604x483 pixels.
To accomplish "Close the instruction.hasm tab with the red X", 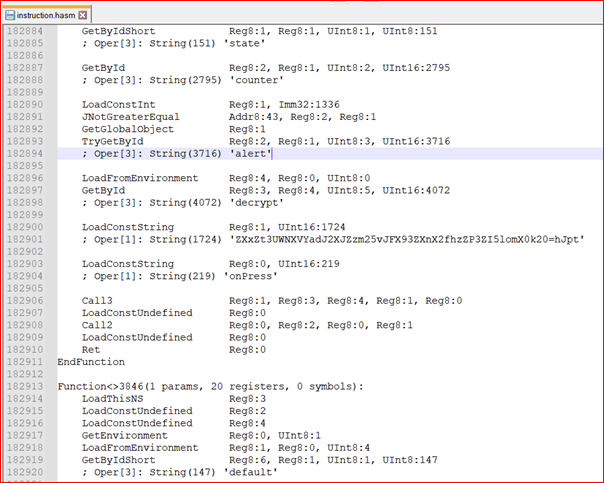I will tap(82, 15).
